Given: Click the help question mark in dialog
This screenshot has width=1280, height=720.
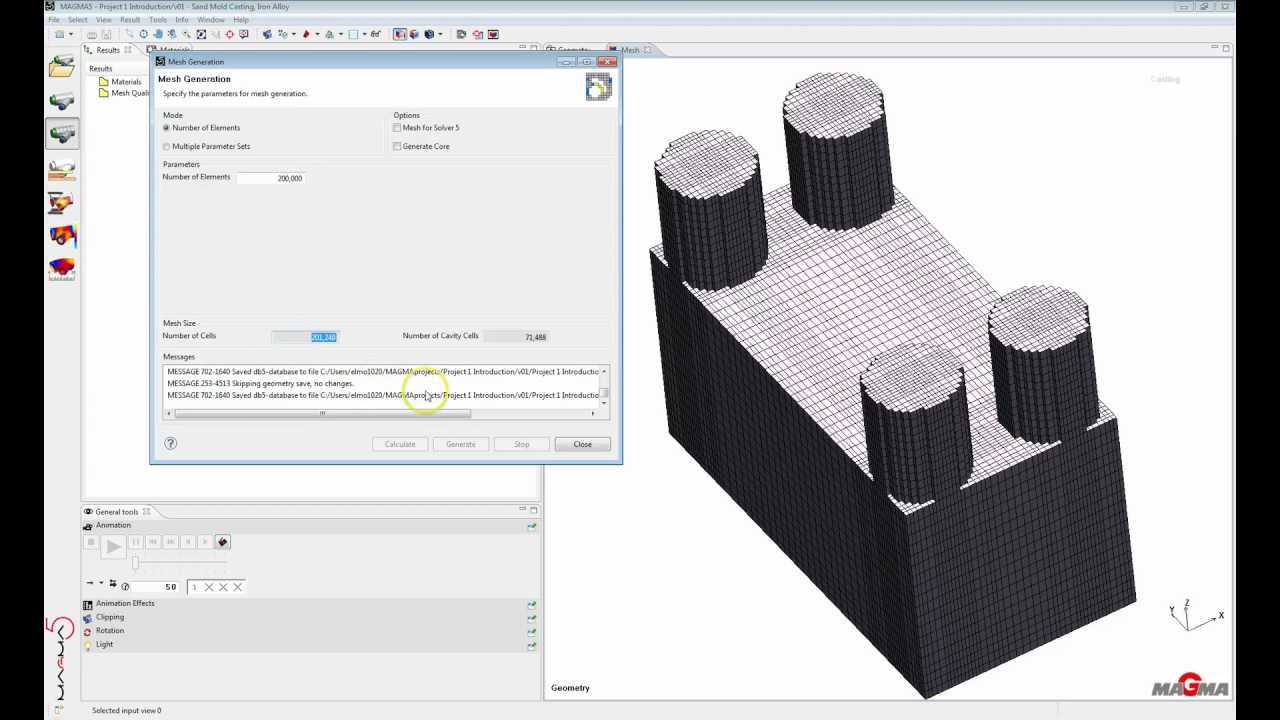Looking at the screenshot, I should click(170, 443).
